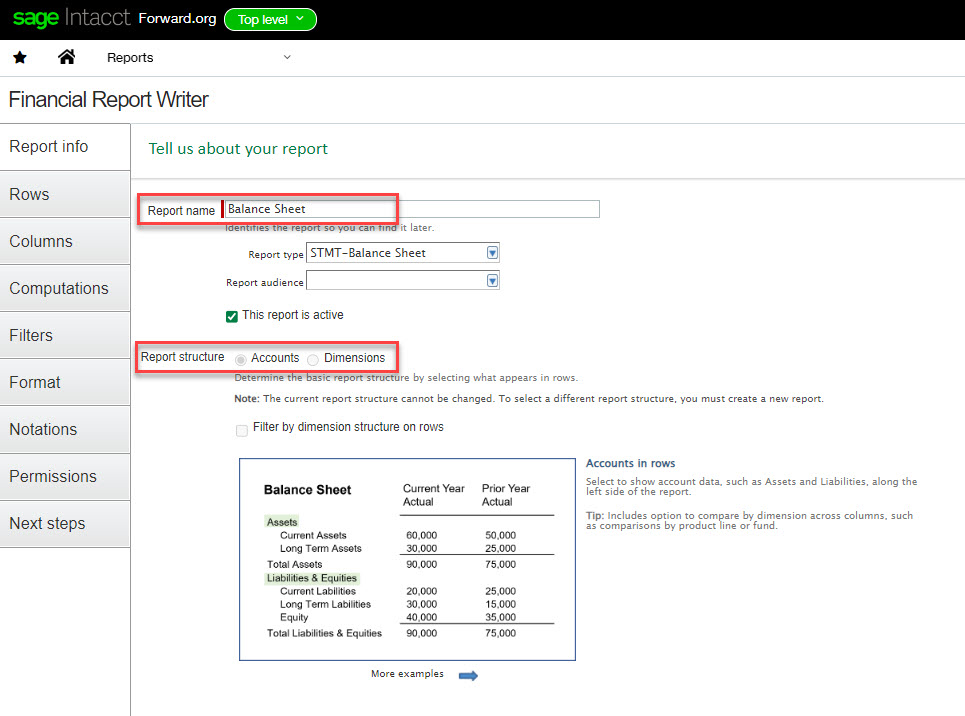Open the Permissions tab
Screen dimensions: 965x716
coord(65,476)
